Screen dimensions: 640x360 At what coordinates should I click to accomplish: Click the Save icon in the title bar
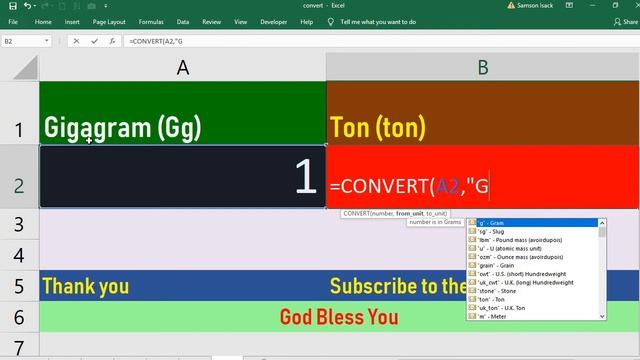pos(13,6)
